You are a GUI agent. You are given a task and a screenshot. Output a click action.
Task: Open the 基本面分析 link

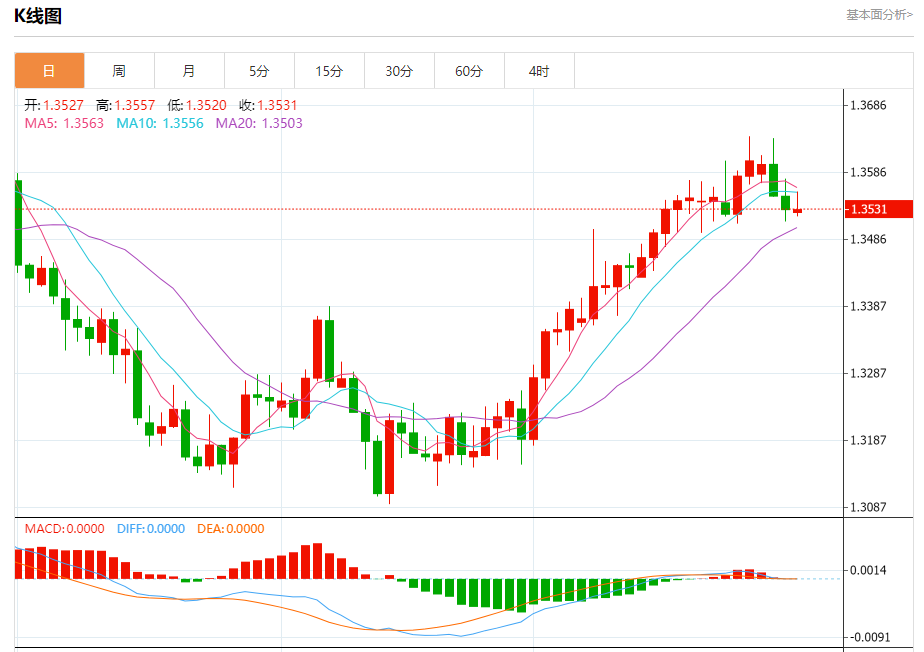(879, 15)
